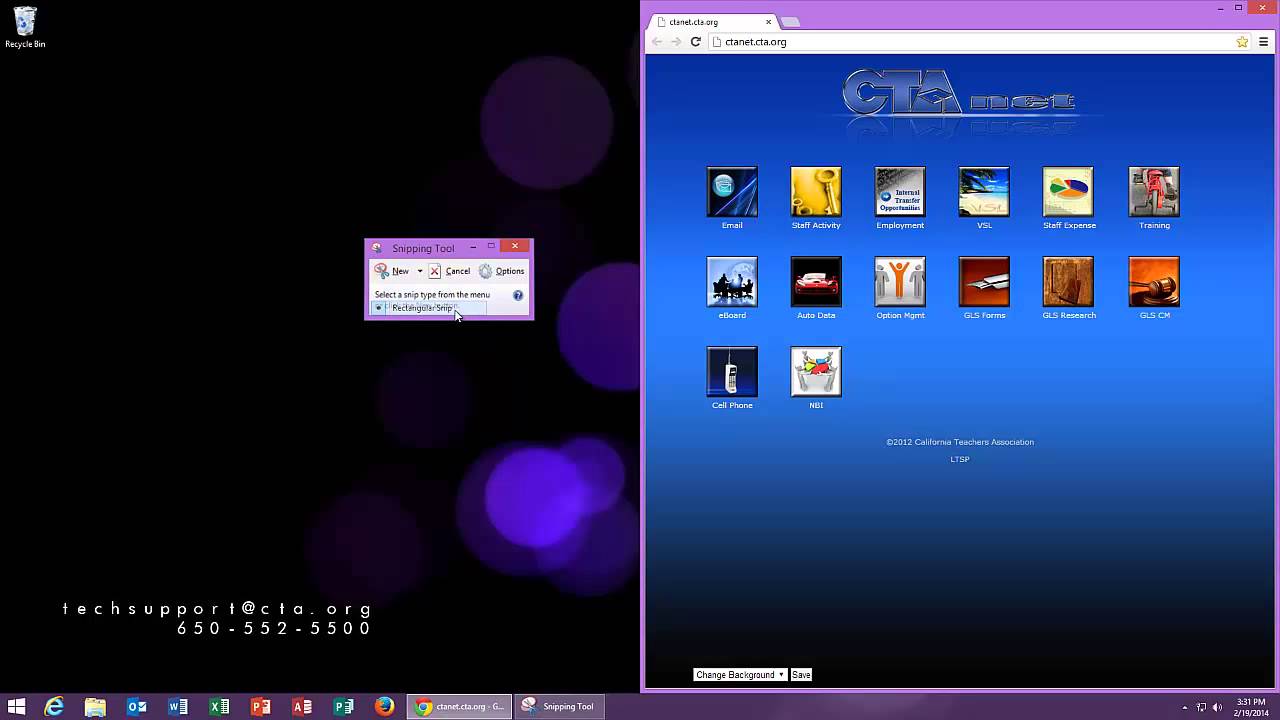Open Snipping Tool Options
1280x720 pixels.
coord(501,271)
